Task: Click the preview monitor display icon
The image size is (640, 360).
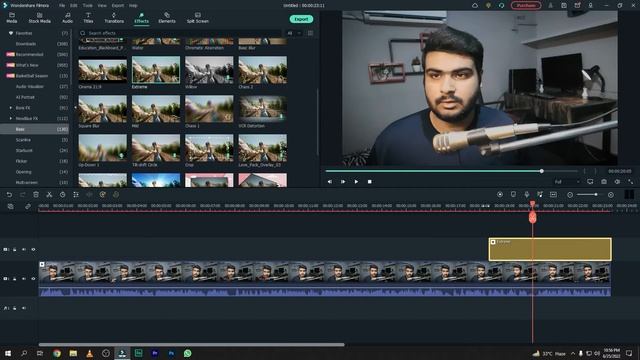Action: [590, 182]
